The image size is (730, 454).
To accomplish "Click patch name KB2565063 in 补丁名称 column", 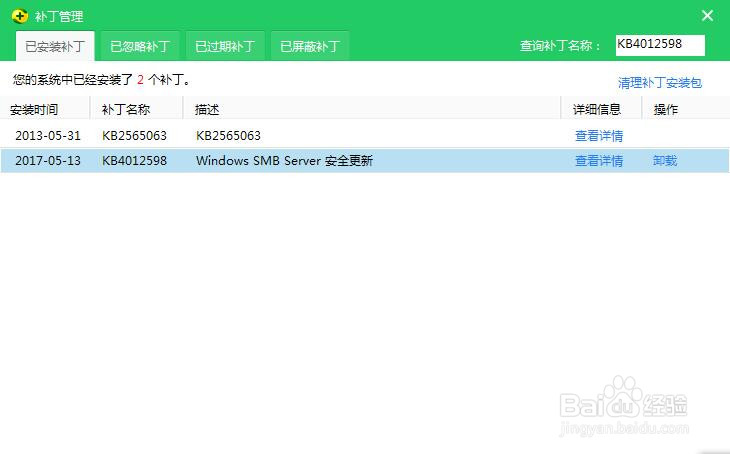I will pyautogui.click(x=135, y=136).
